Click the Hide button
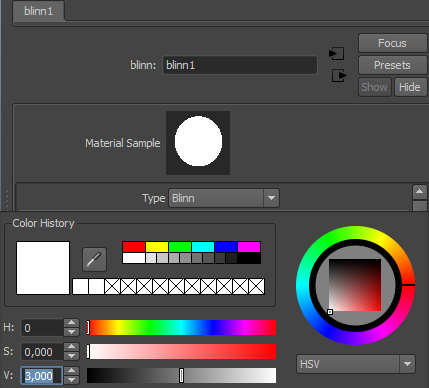The width and height of the screenshot is (429, 388). pyautogui.click(x=410, y=87)
